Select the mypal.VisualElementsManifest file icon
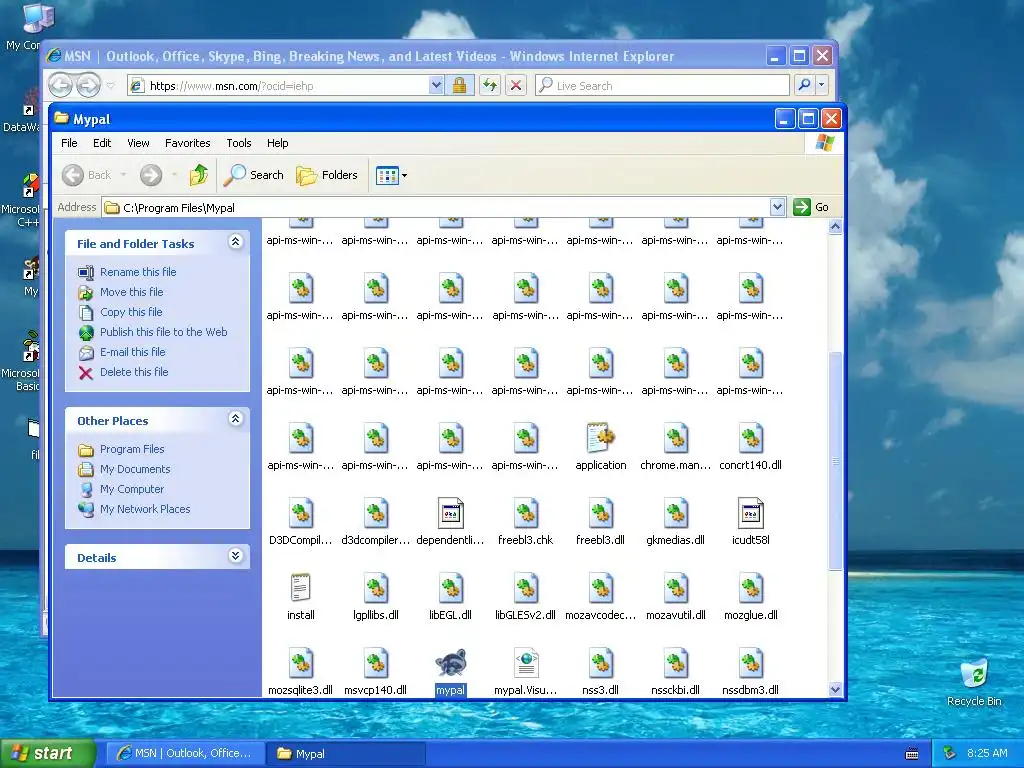 (526, 663)
